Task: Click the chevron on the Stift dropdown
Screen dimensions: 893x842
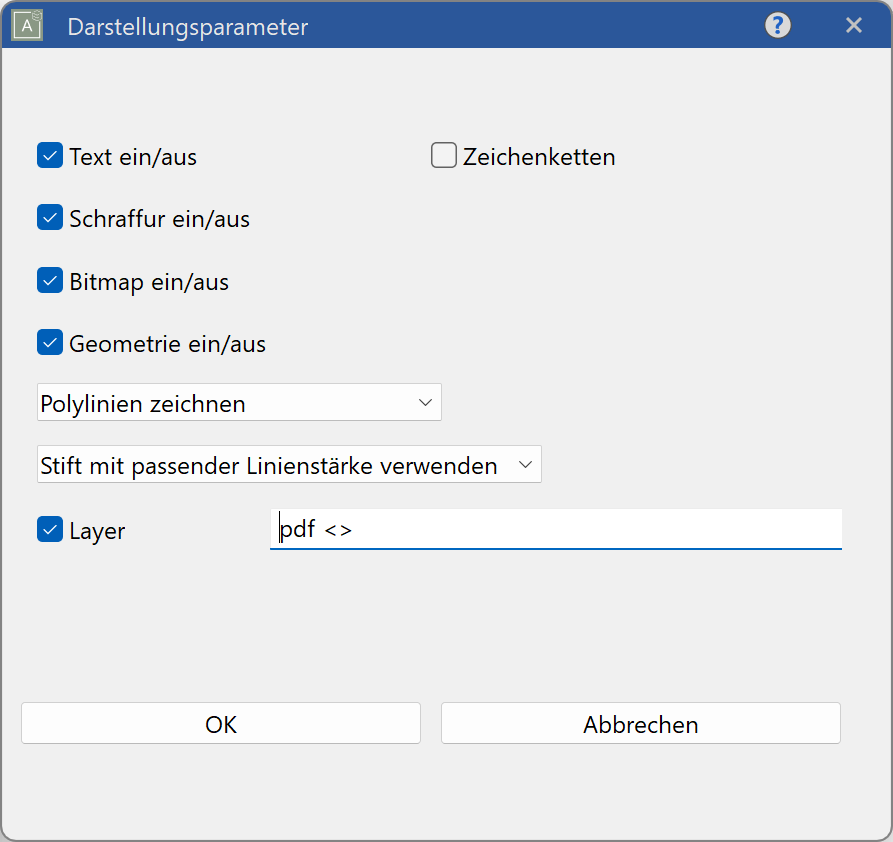Action: tap(527, 464)
